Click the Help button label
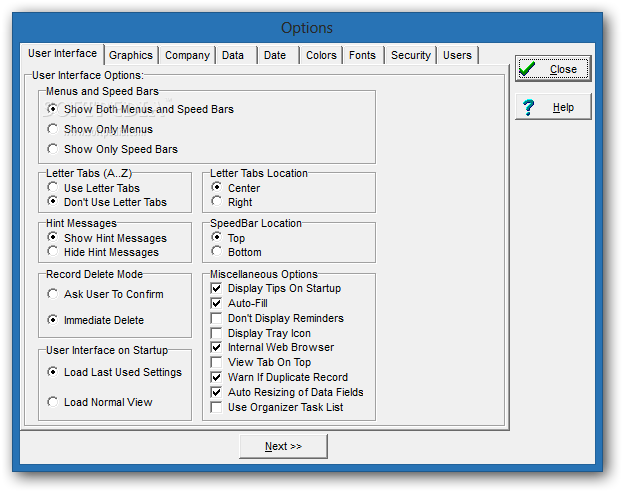The height and width of the screenshot is (492, 623). coord(563,107)
